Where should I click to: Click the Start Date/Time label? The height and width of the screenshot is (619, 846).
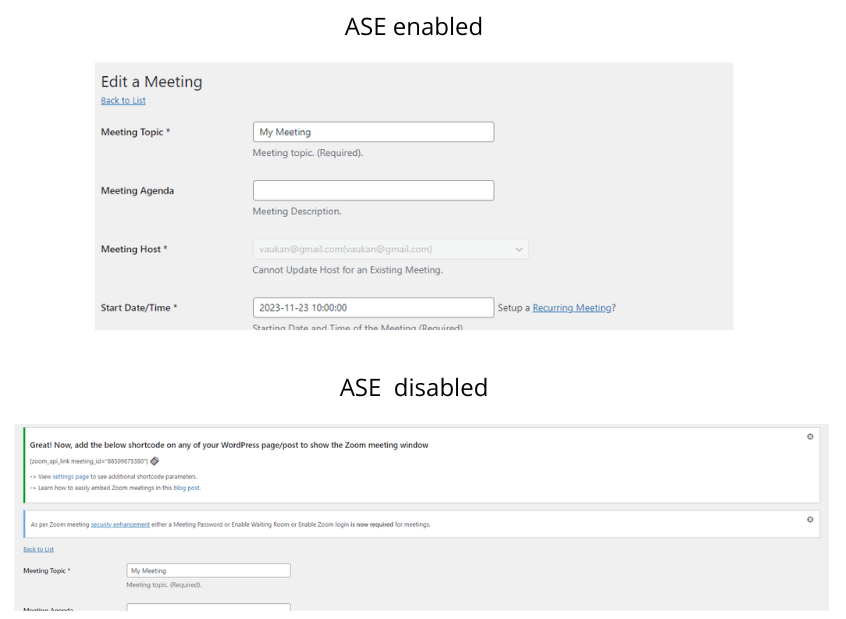pos(139,308)
